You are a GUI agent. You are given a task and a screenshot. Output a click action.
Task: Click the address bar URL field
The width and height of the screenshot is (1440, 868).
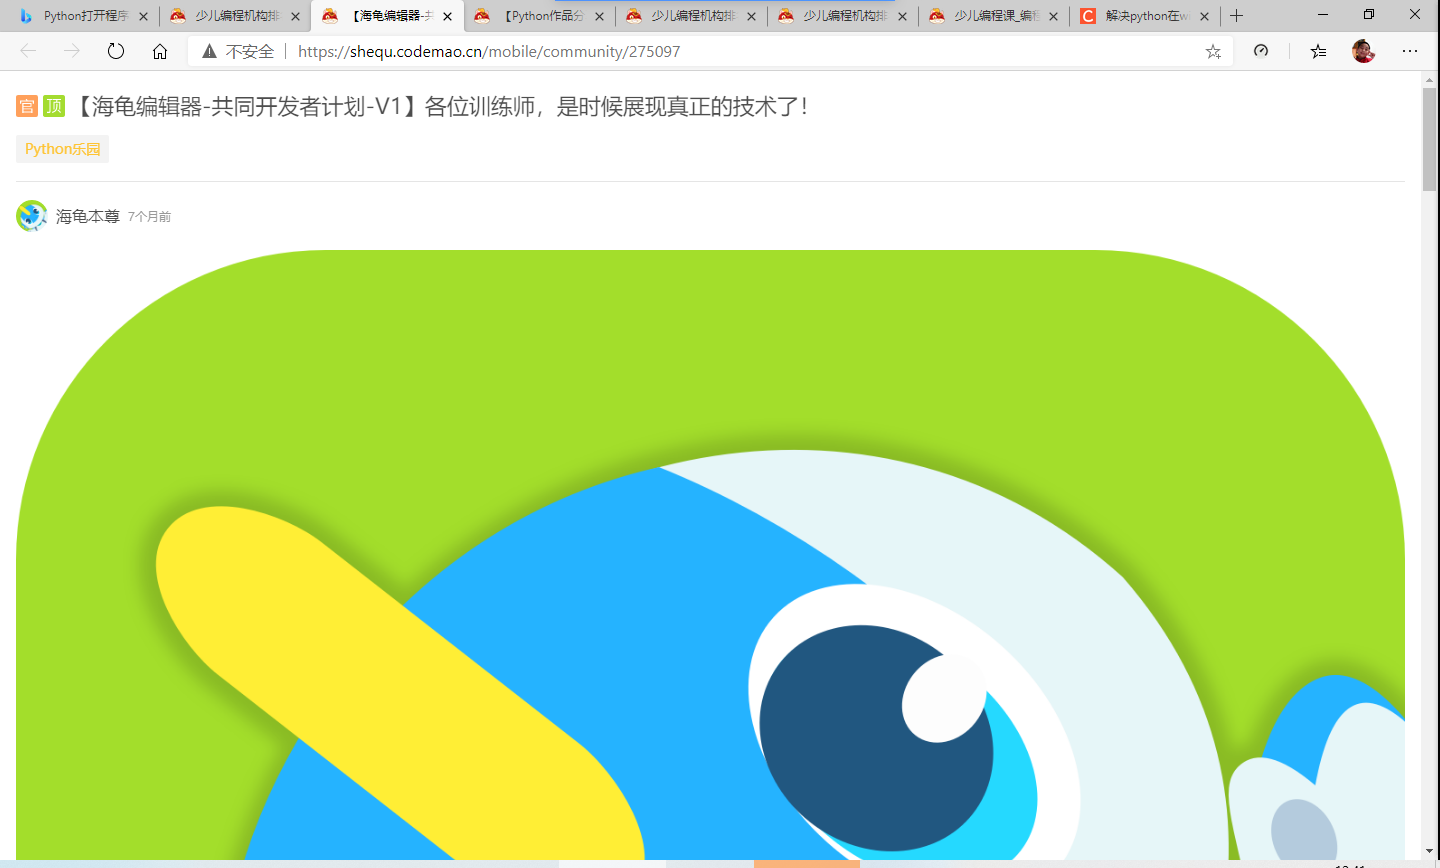click(x=710, y=51)
